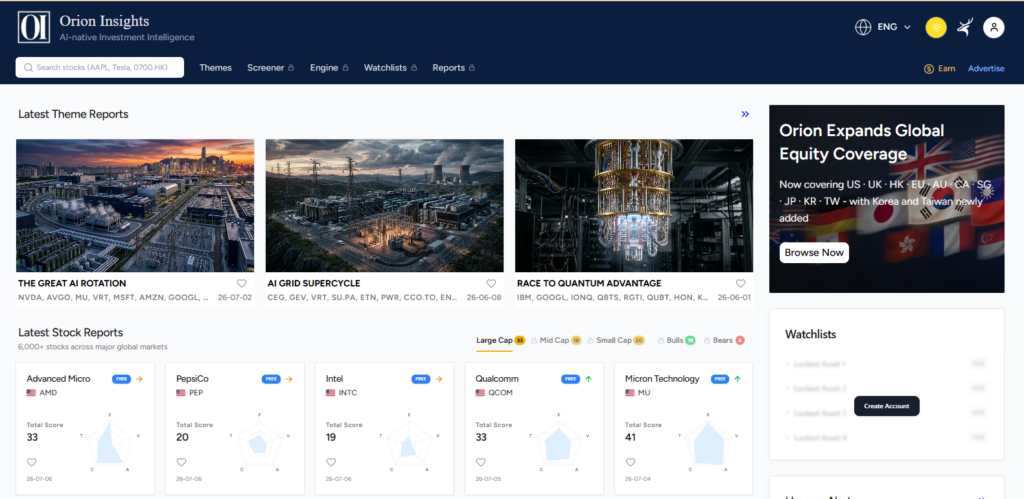Open the user profile avatar icon
Viewport: 1024px width, 499px height.
point(993,27)
